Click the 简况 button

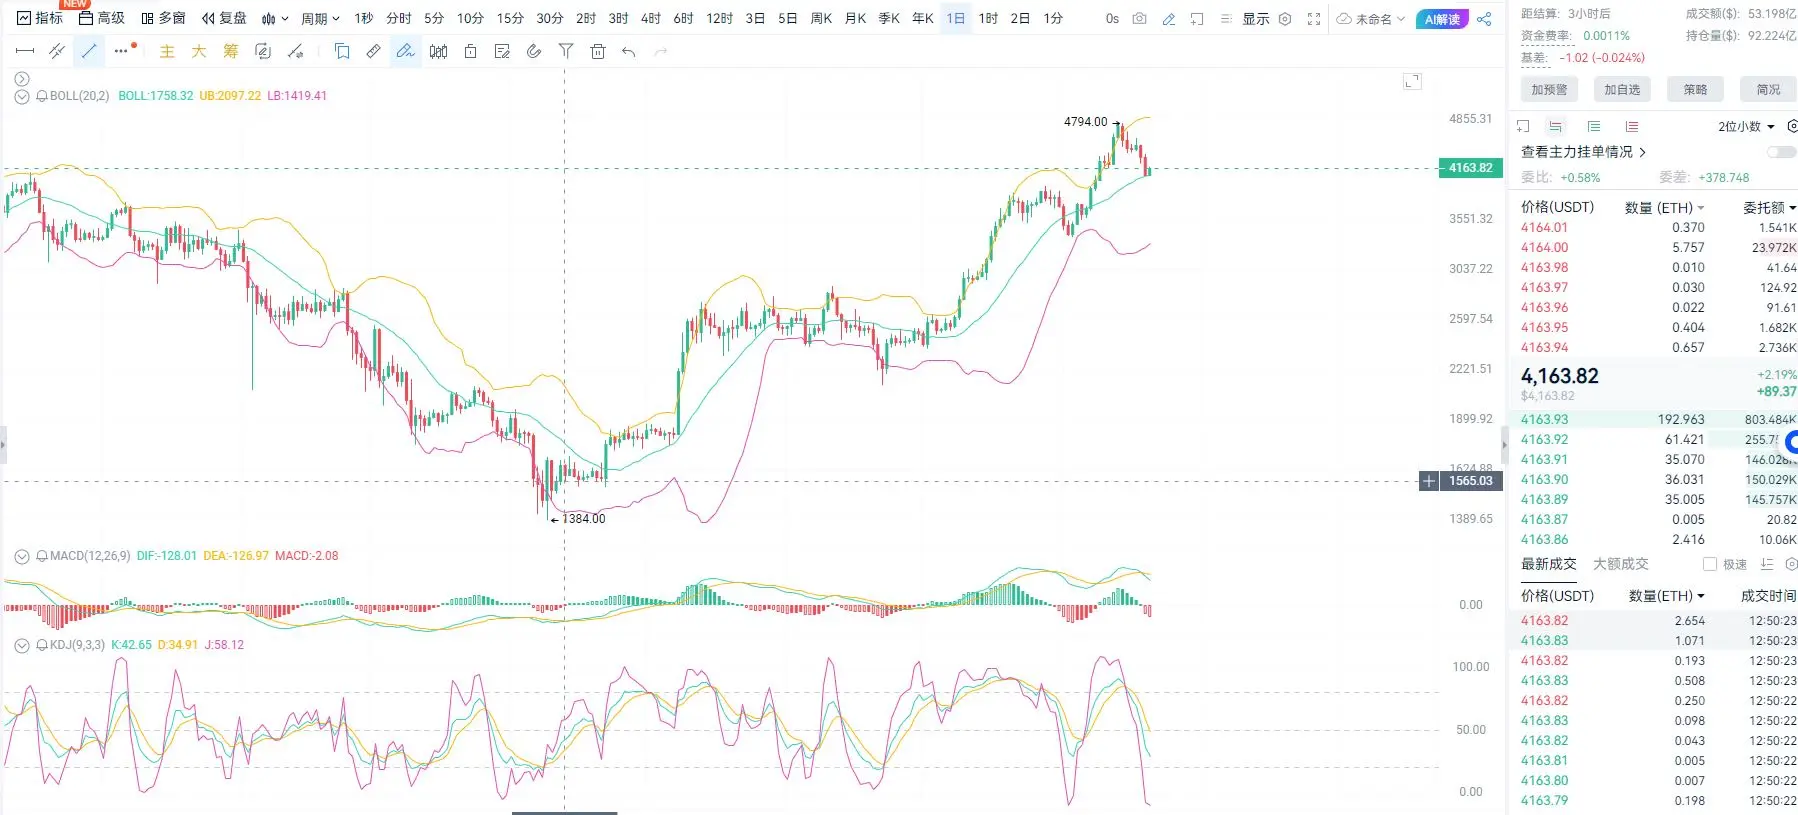pos(1768,89)
